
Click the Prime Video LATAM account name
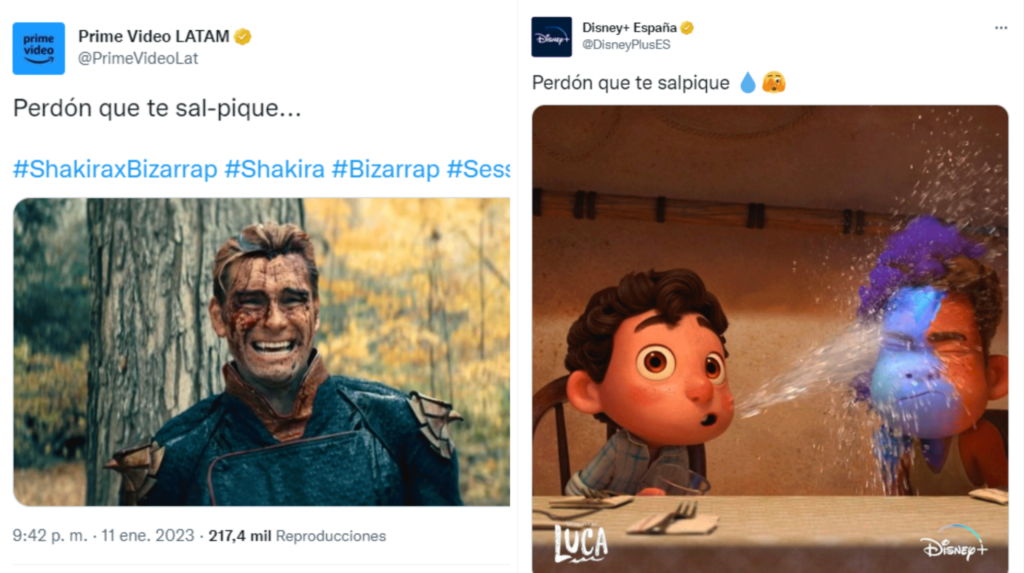(x=153, y=36)
